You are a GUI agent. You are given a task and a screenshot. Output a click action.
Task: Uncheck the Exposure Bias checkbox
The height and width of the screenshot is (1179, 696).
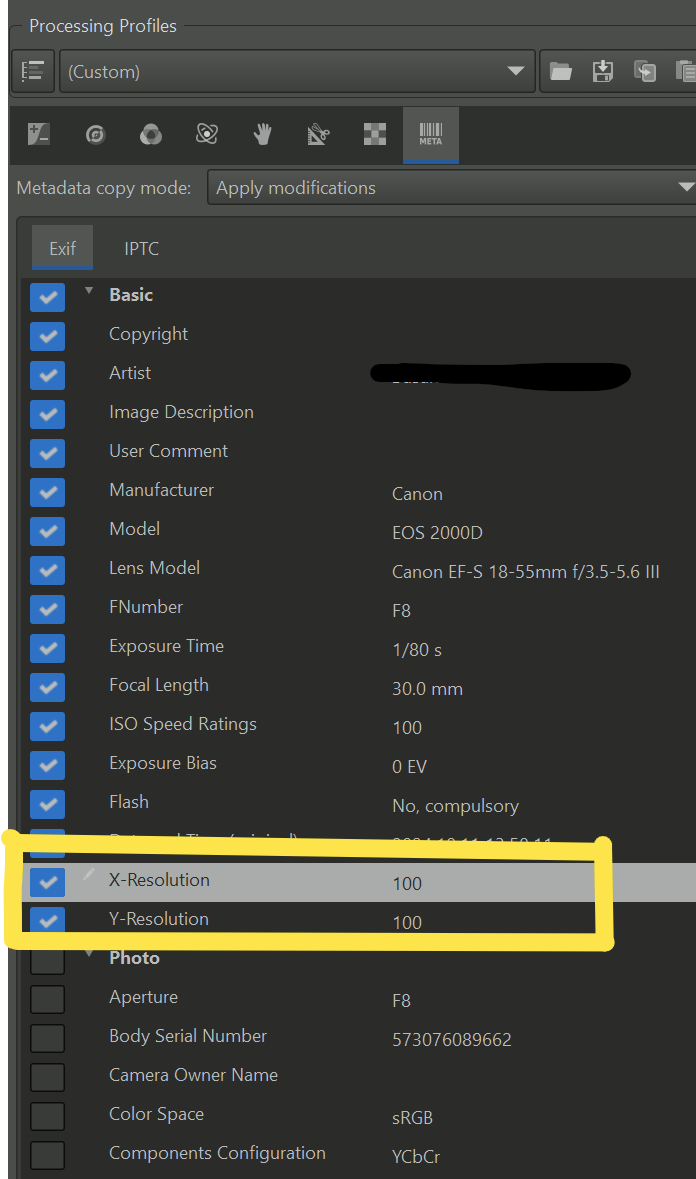(47, 766)
